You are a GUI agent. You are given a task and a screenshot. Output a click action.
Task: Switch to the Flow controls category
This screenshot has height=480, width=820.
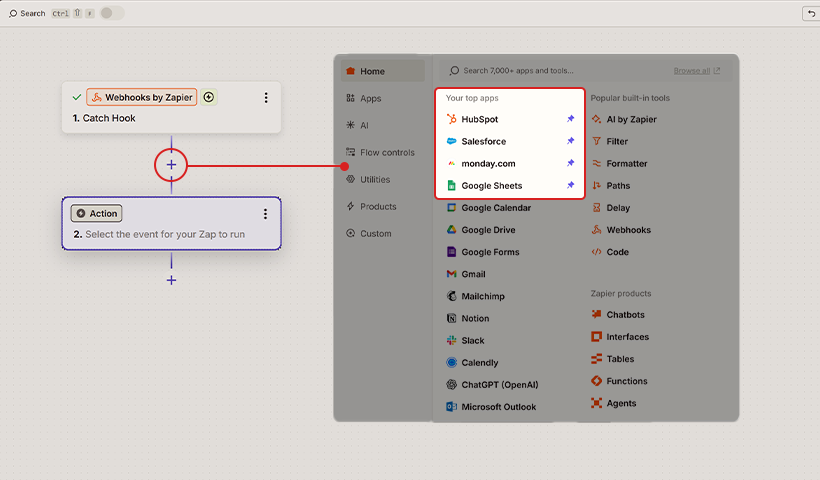click(x=386, y=153)
